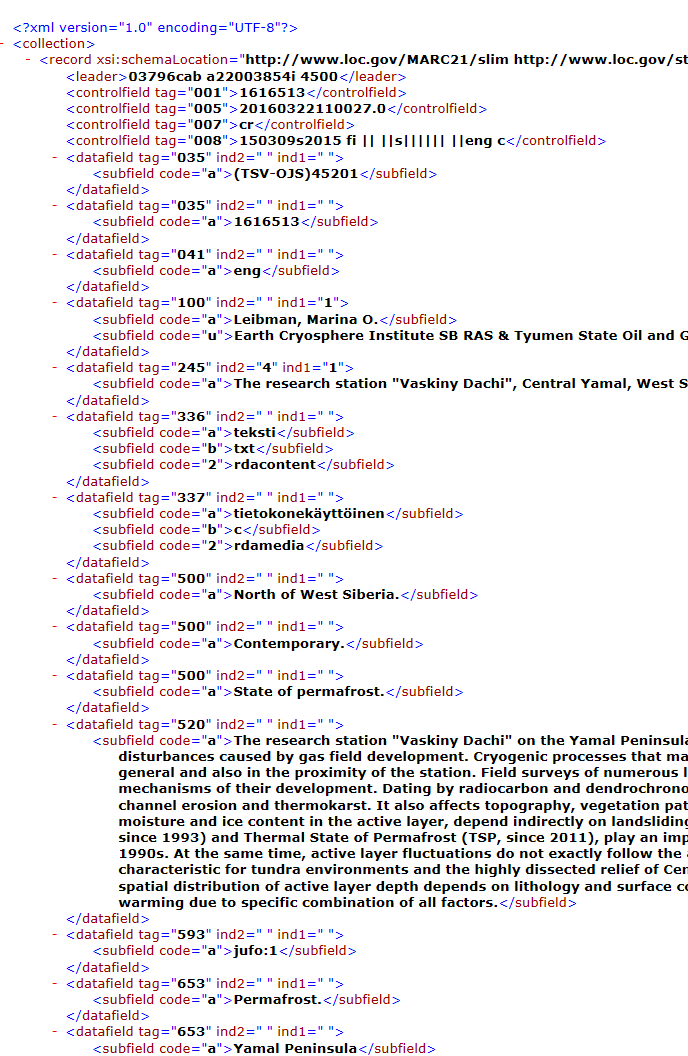
Task: Click the Earth Cryosphere Institute affiliation text
Action: (460, 335)
